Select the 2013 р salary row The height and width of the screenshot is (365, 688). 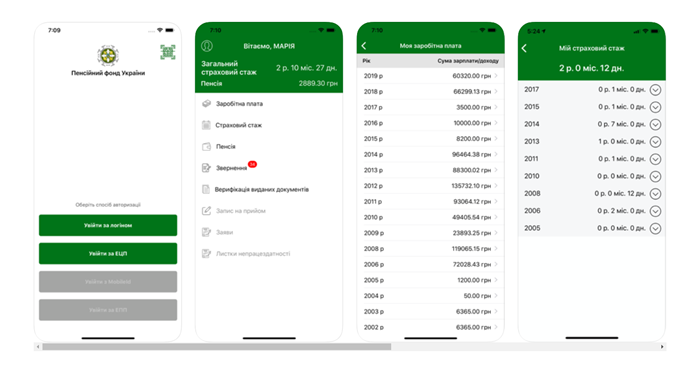[x=430, y=170]
